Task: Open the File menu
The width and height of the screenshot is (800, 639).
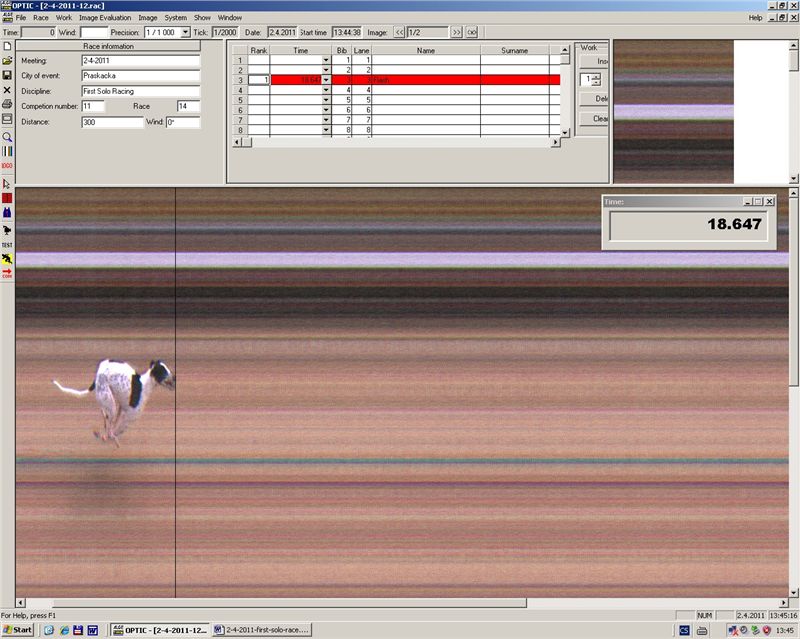Action: (x=21, y=18)
